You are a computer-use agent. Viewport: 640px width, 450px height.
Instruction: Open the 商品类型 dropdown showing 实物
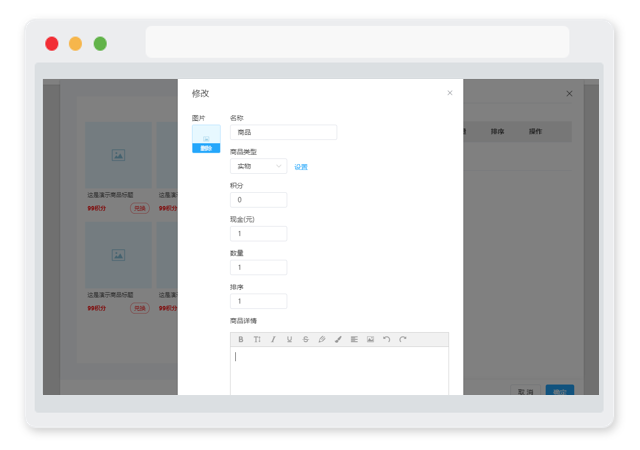tap(258, 166)
